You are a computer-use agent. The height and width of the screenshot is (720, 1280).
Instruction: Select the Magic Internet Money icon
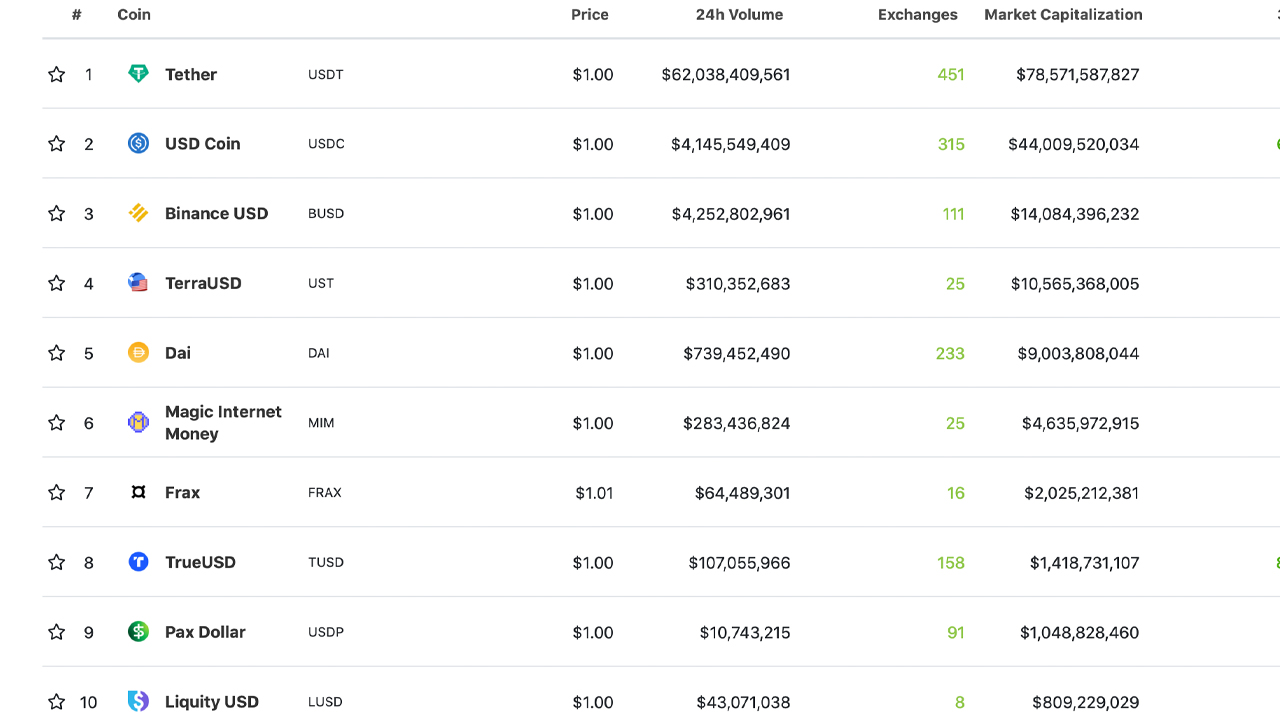point(138,422)
